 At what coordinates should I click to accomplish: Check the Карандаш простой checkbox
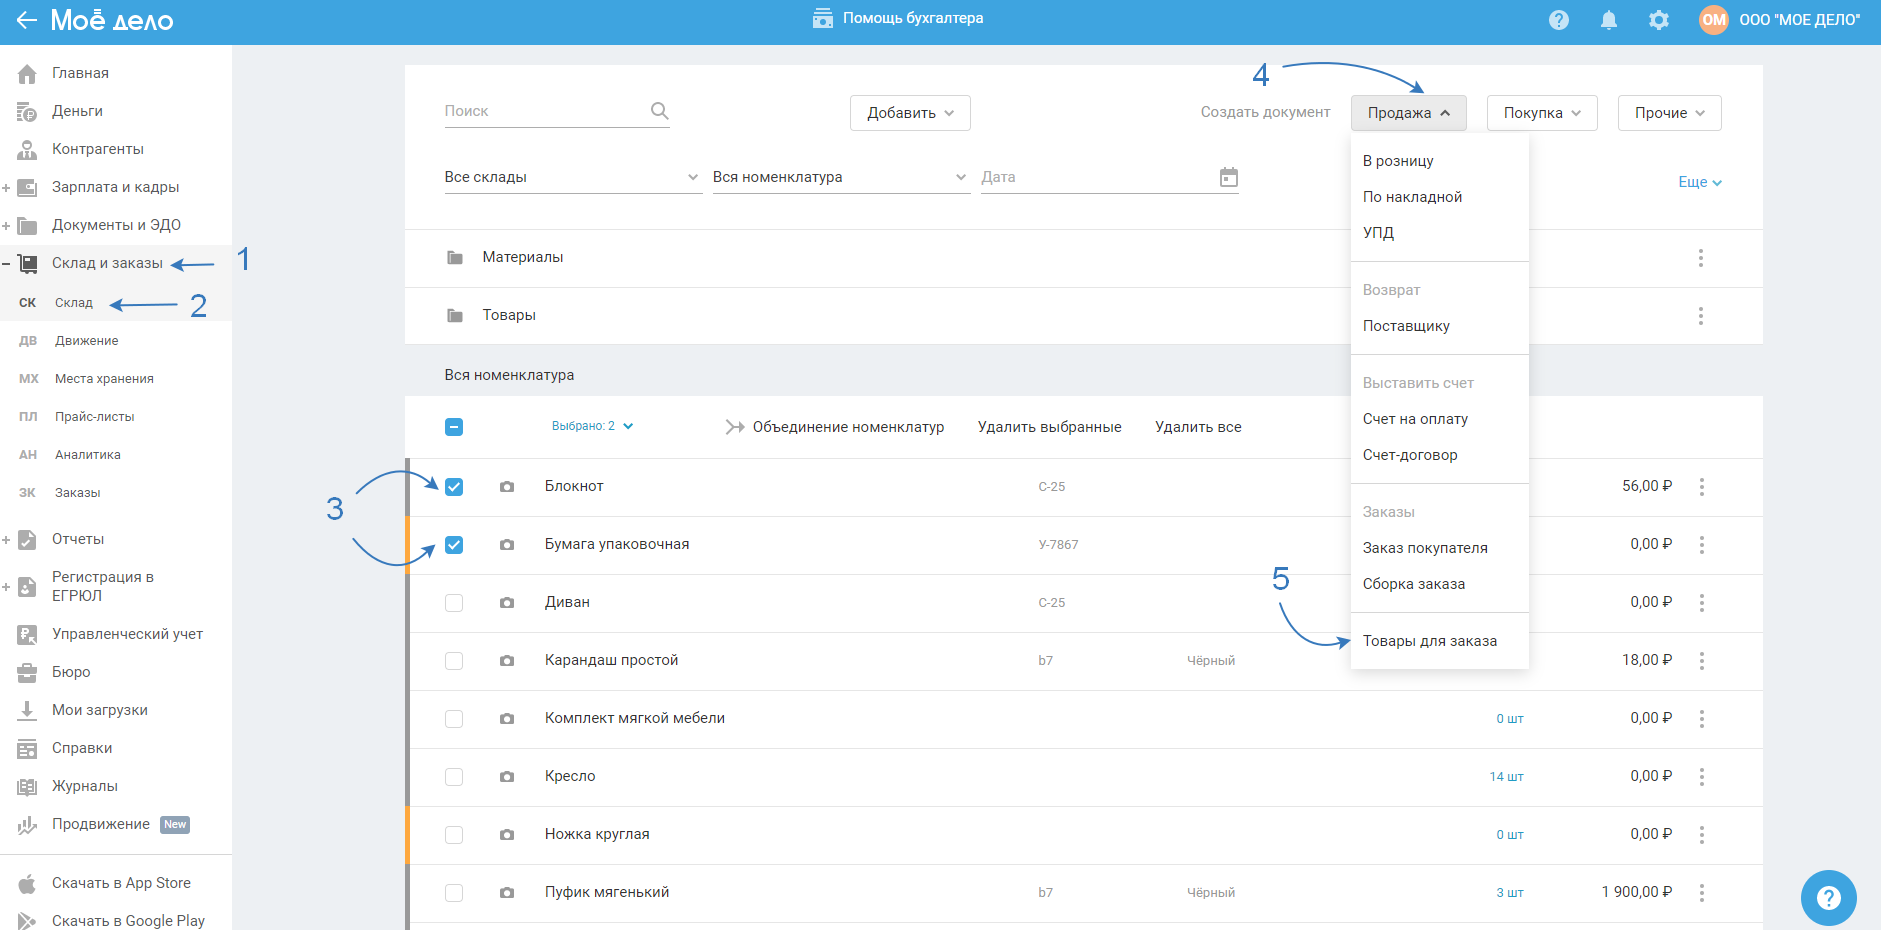pyautogui.click(x=454, y=661)
